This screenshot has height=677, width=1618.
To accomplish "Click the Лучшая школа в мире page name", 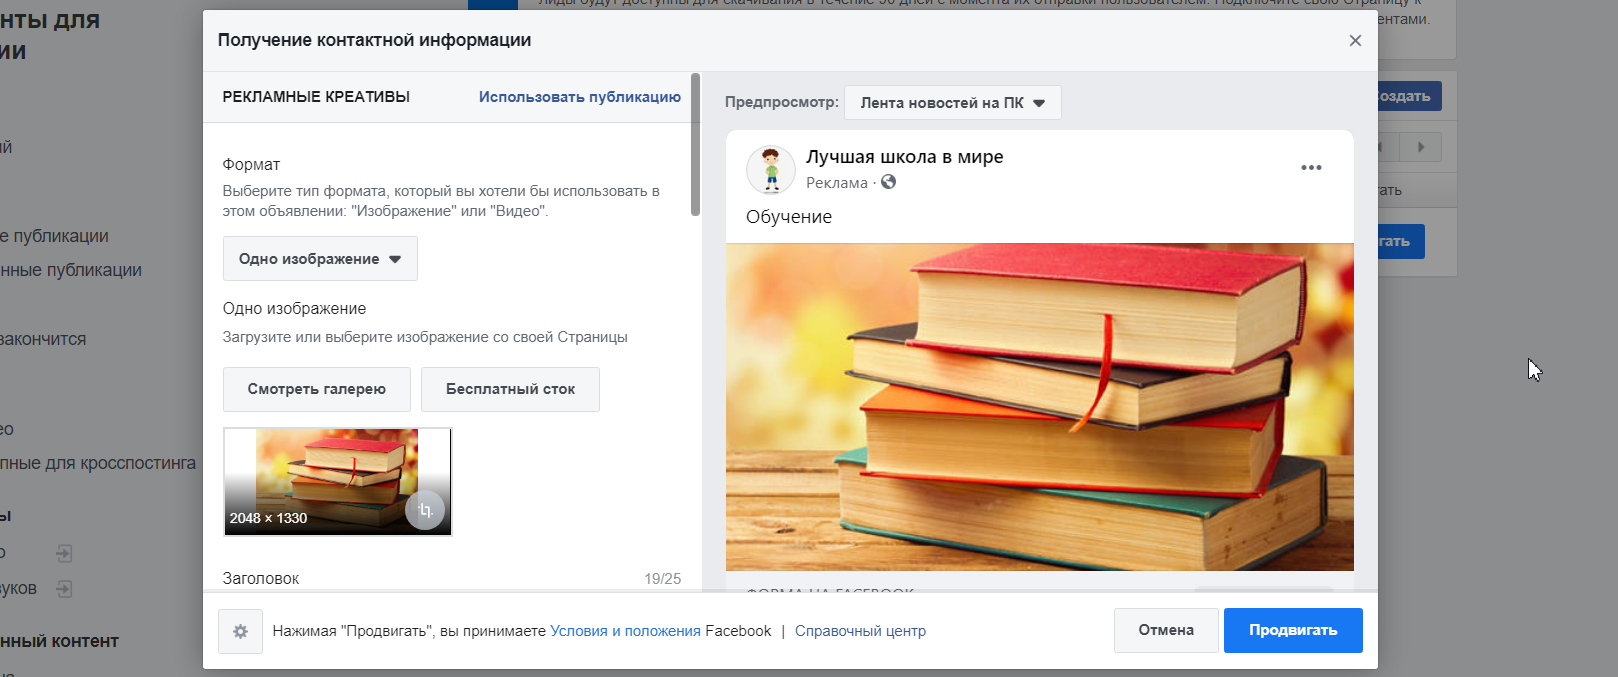I will click(x=904, y=157).
